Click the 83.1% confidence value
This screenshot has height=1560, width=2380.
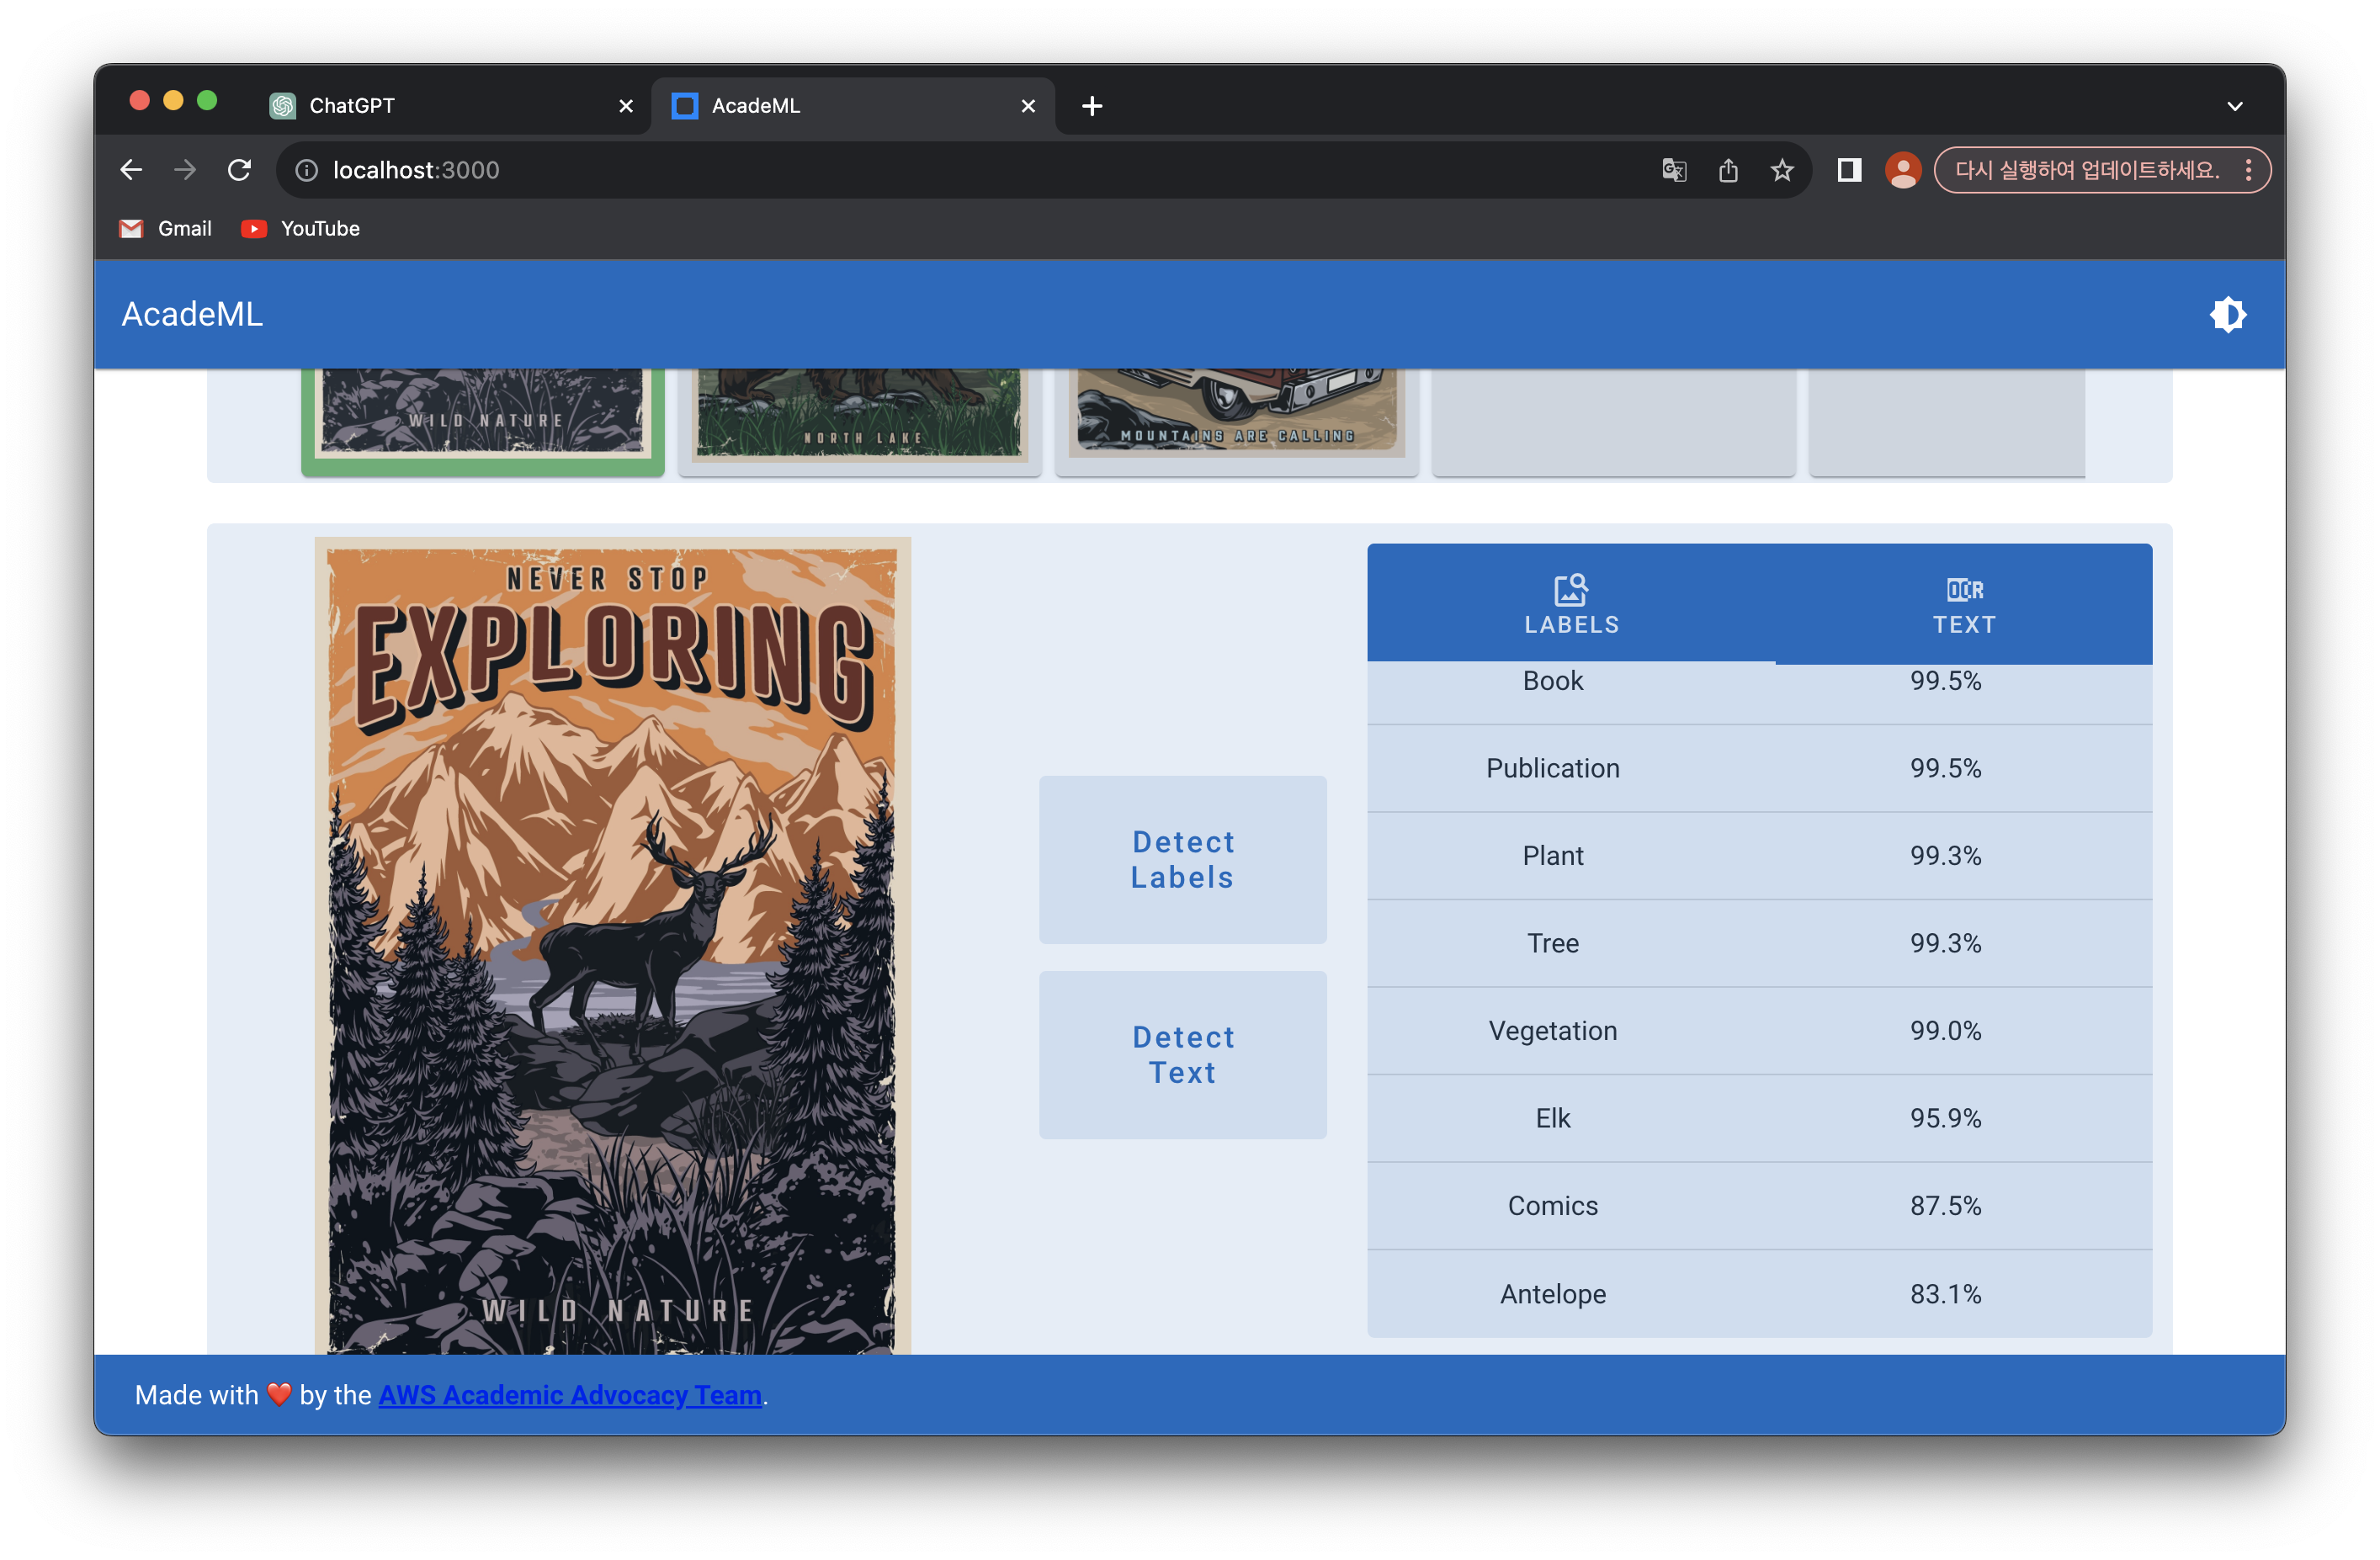point(1945,1293)
